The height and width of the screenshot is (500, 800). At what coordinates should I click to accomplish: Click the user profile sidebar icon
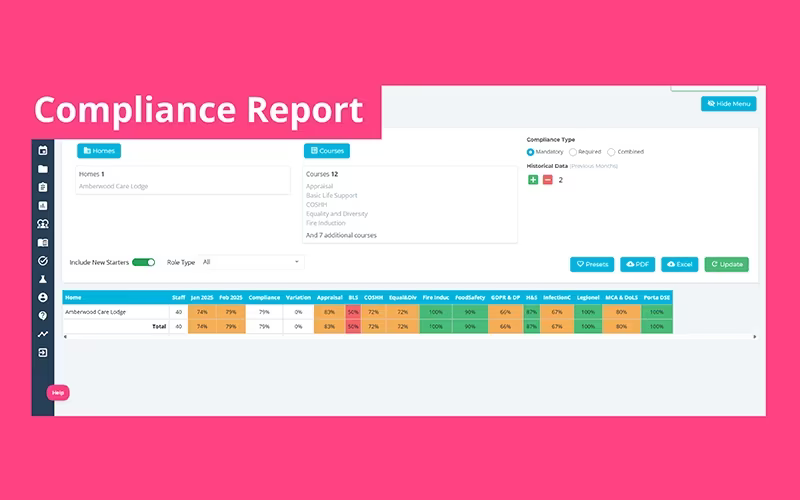pos(43,297)
